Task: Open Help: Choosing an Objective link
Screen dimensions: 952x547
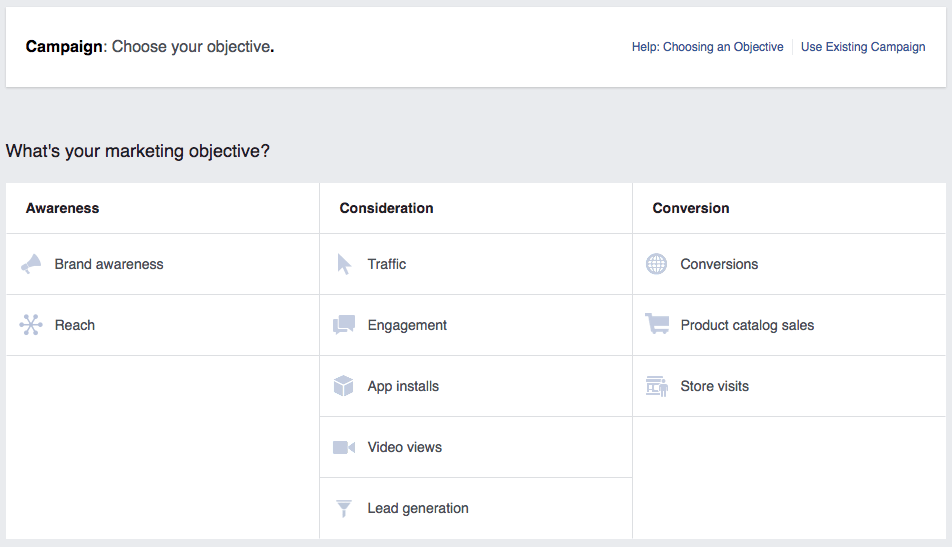Action: [x=707, y=47]
